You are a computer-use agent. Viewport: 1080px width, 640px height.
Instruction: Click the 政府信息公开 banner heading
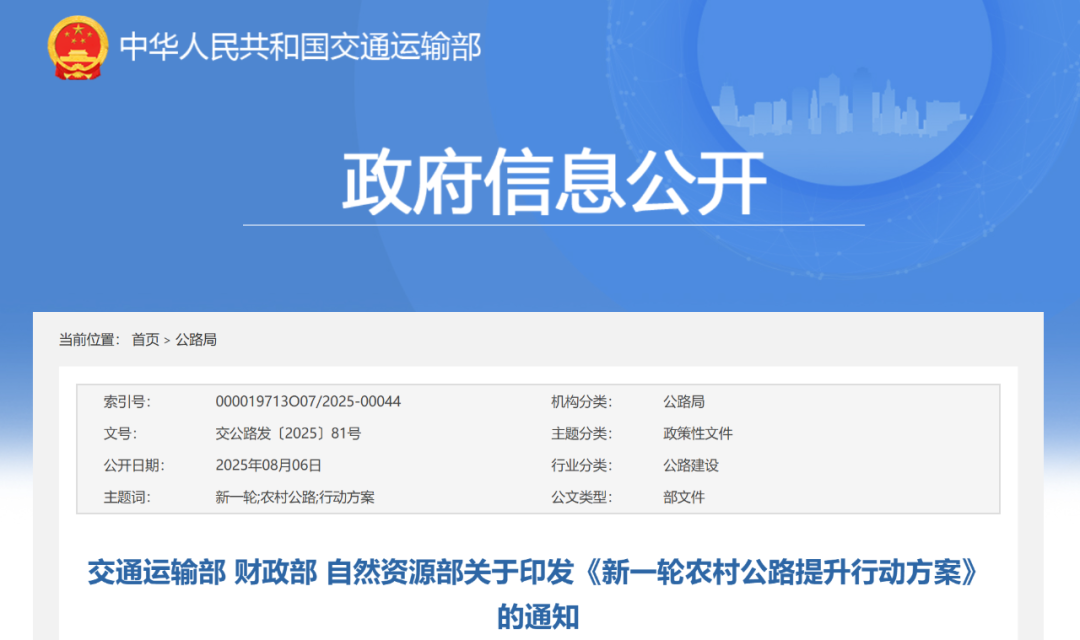[x=554, y=184]
